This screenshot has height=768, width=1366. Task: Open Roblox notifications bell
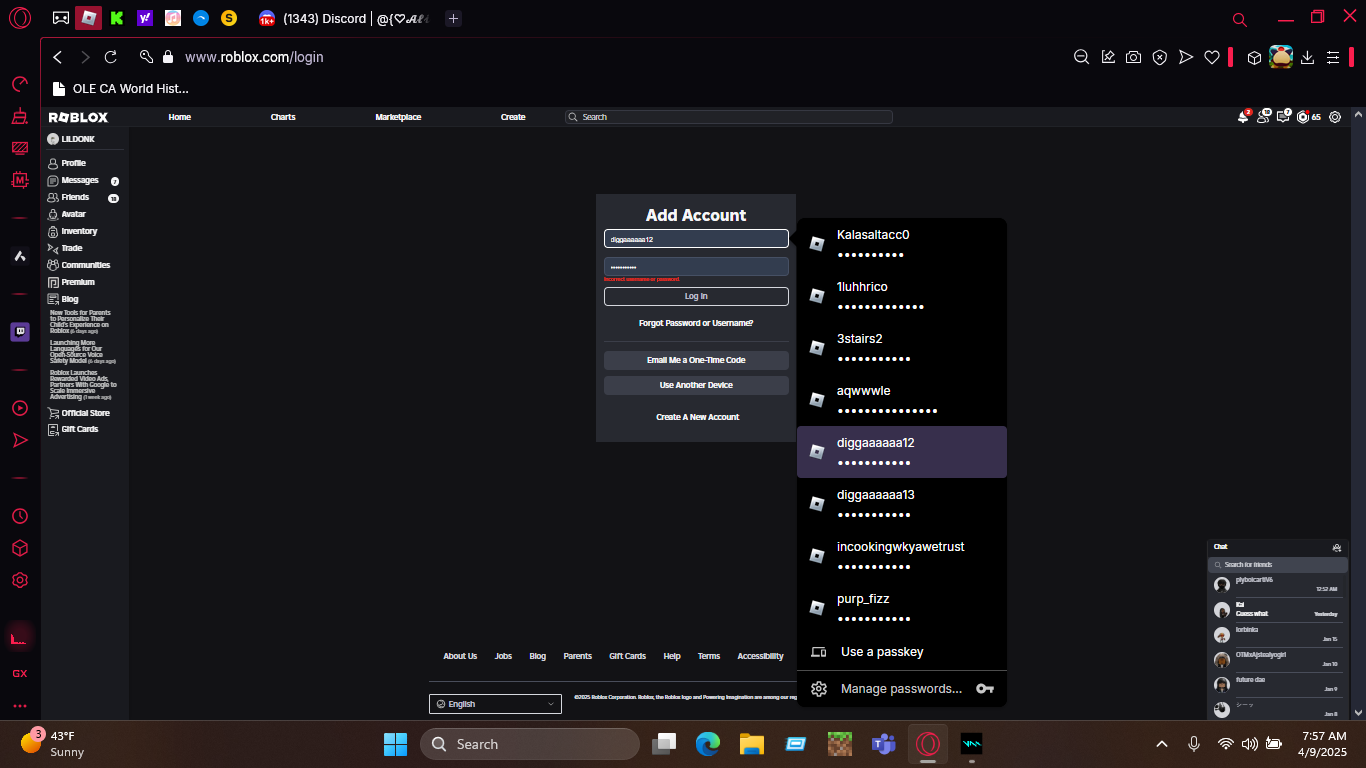pos(1244,117)
